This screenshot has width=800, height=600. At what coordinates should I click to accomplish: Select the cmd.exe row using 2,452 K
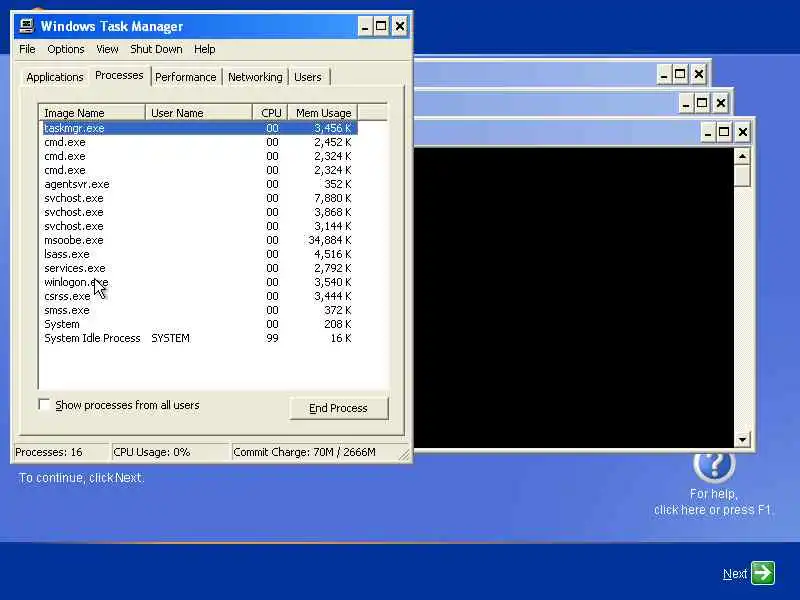tap(199, 142)
